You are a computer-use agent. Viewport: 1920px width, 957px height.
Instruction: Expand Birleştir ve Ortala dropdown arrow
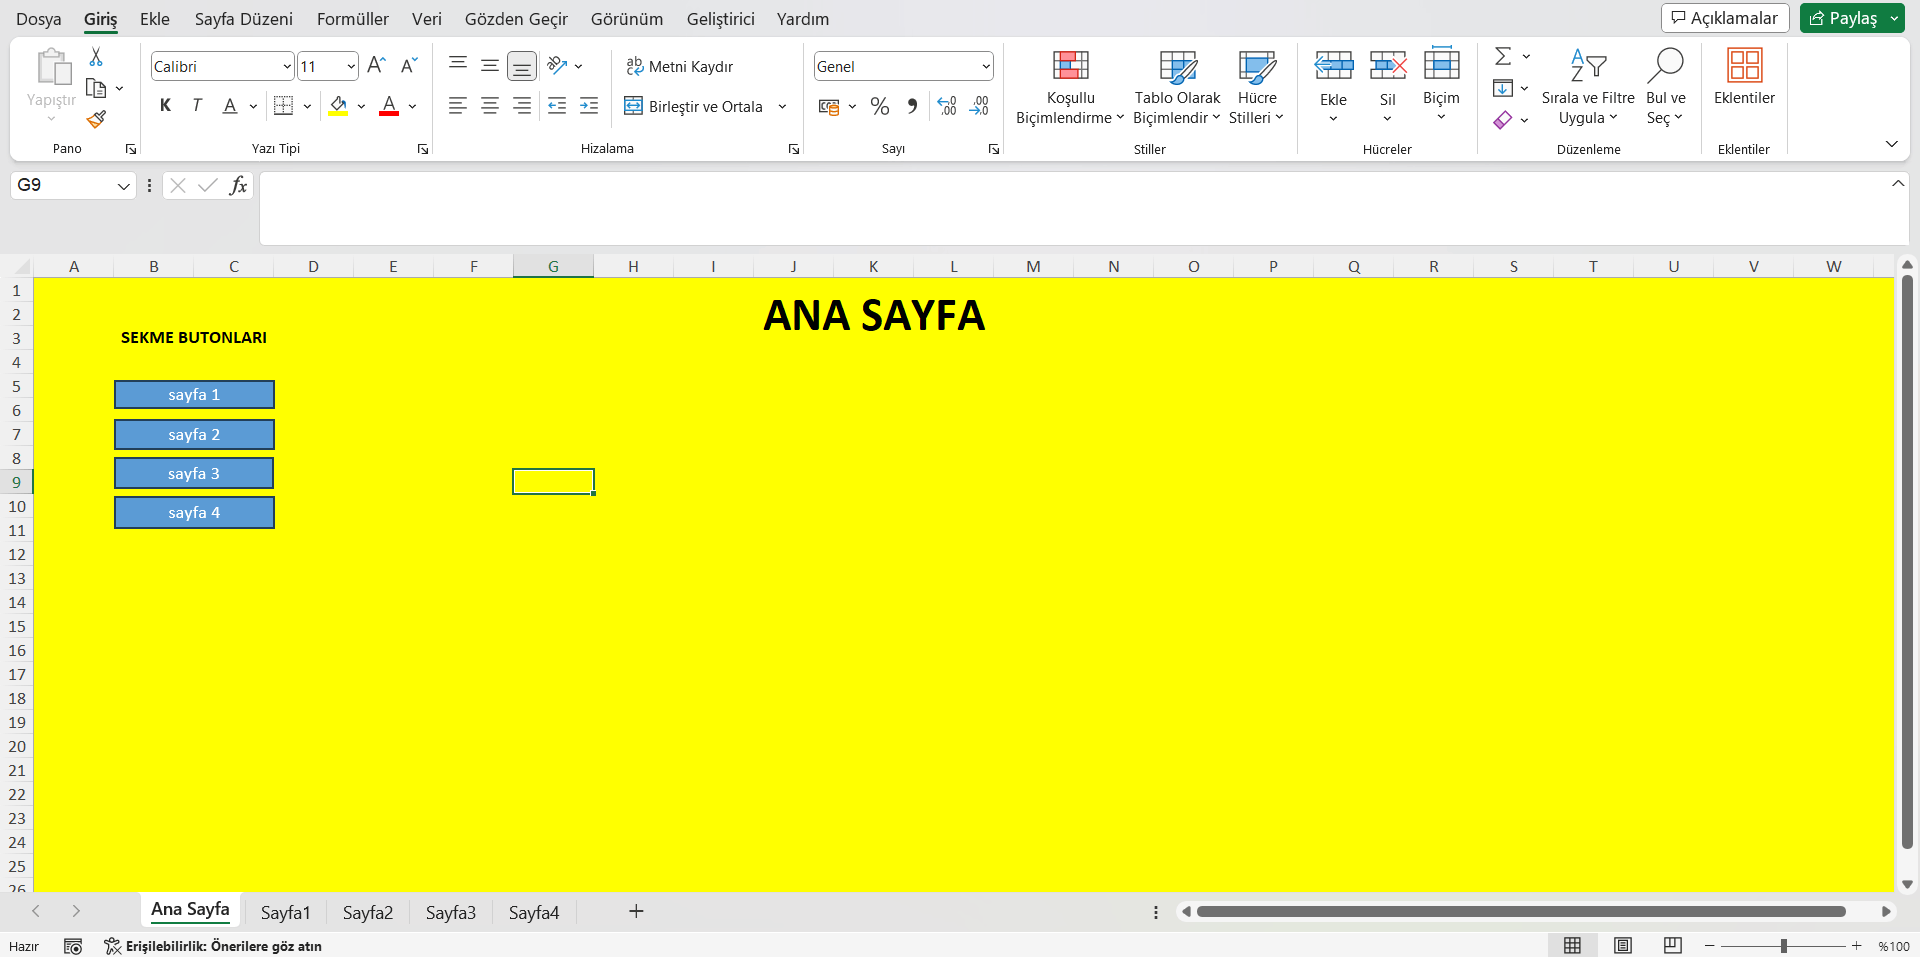click(x=782, y=106)
